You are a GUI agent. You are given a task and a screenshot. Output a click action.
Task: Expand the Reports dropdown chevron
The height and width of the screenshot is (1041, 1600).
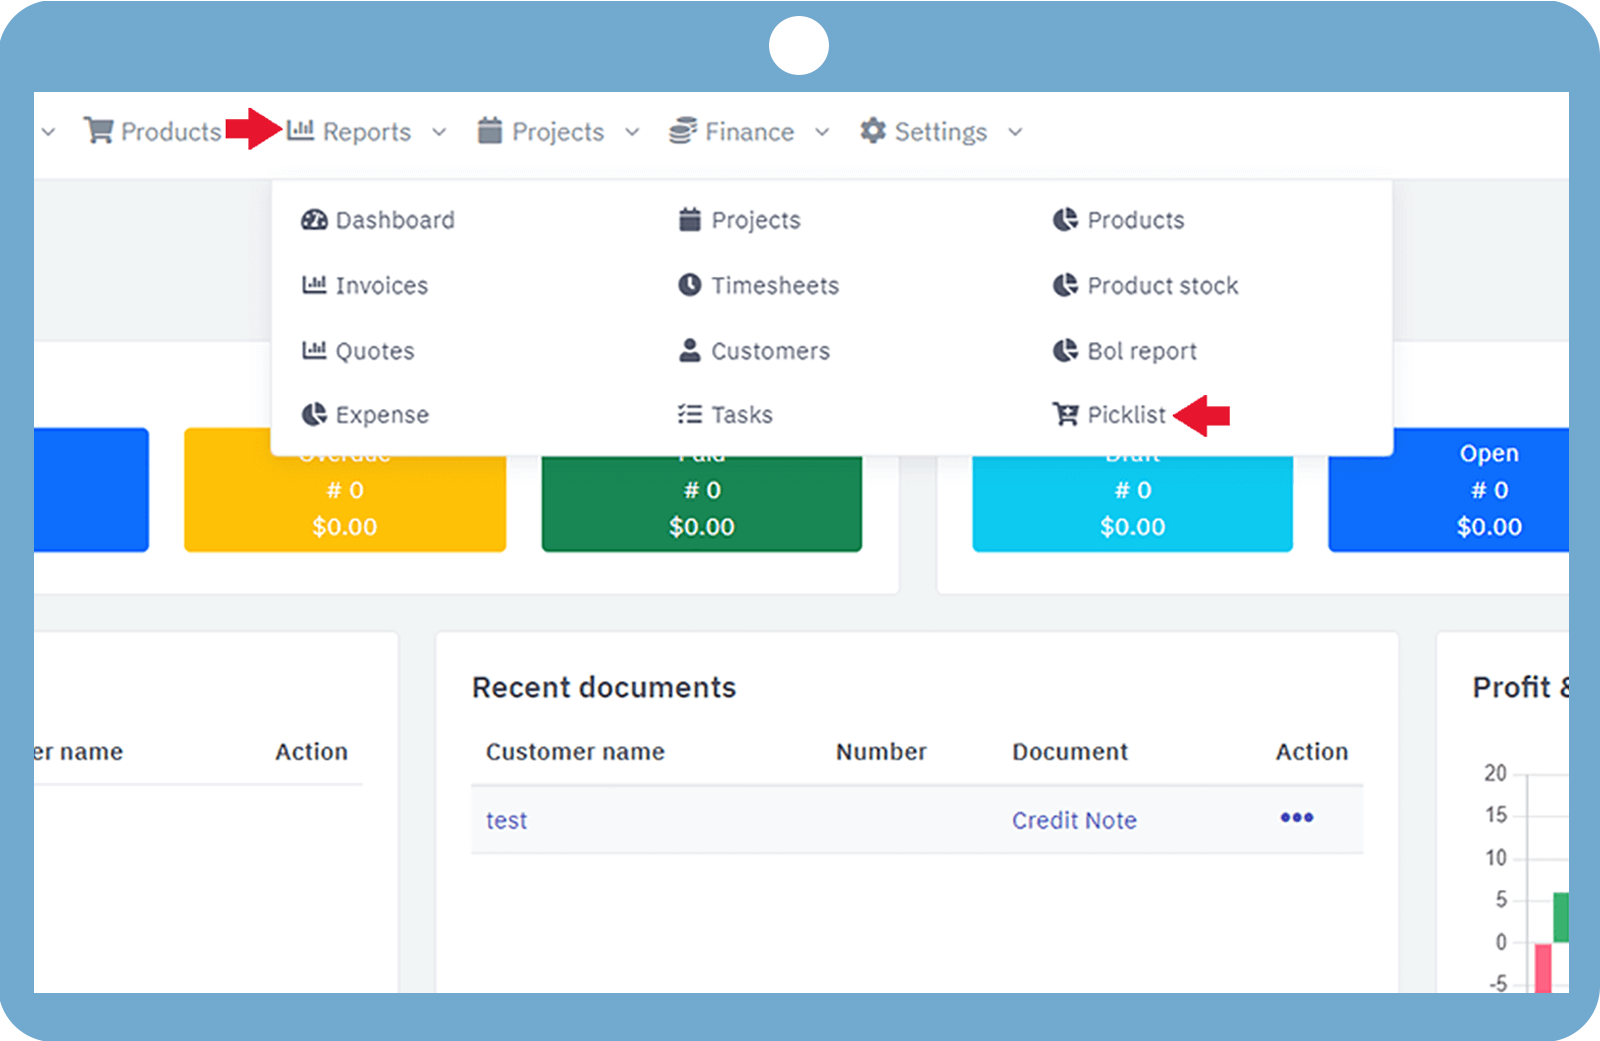pyautogui.click(x=438, y=132)
